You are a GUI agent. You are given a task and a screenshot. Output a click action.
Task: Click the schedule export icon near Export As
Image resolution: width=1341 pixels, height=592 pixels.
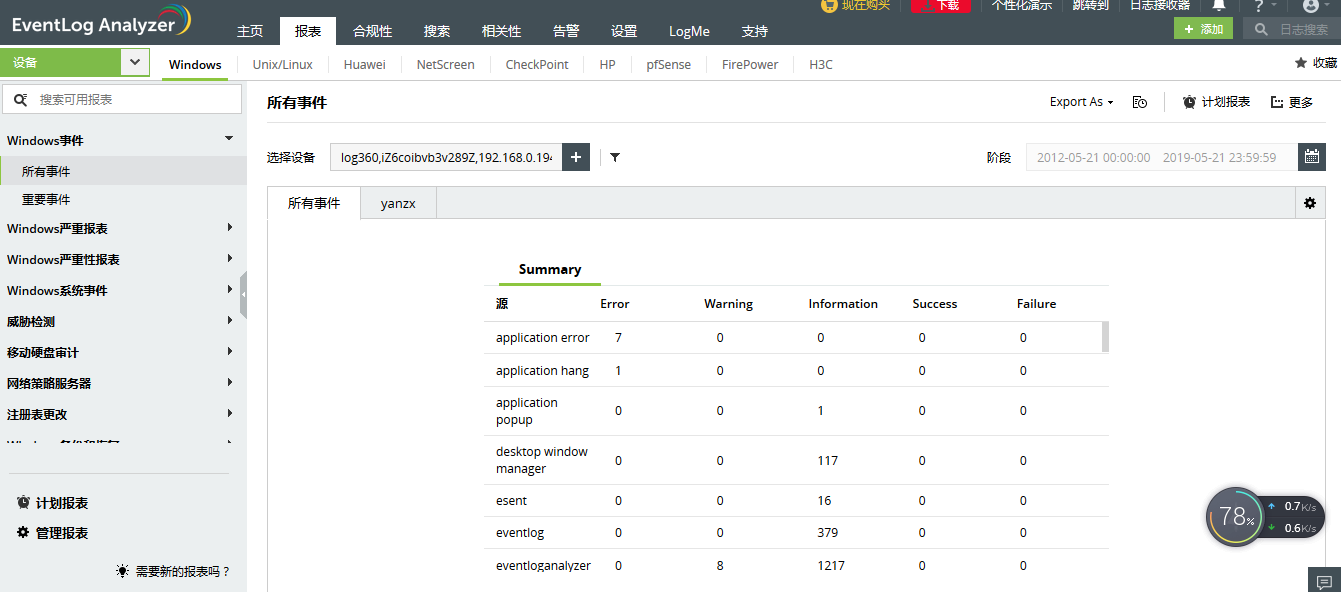click(1139, 102)
